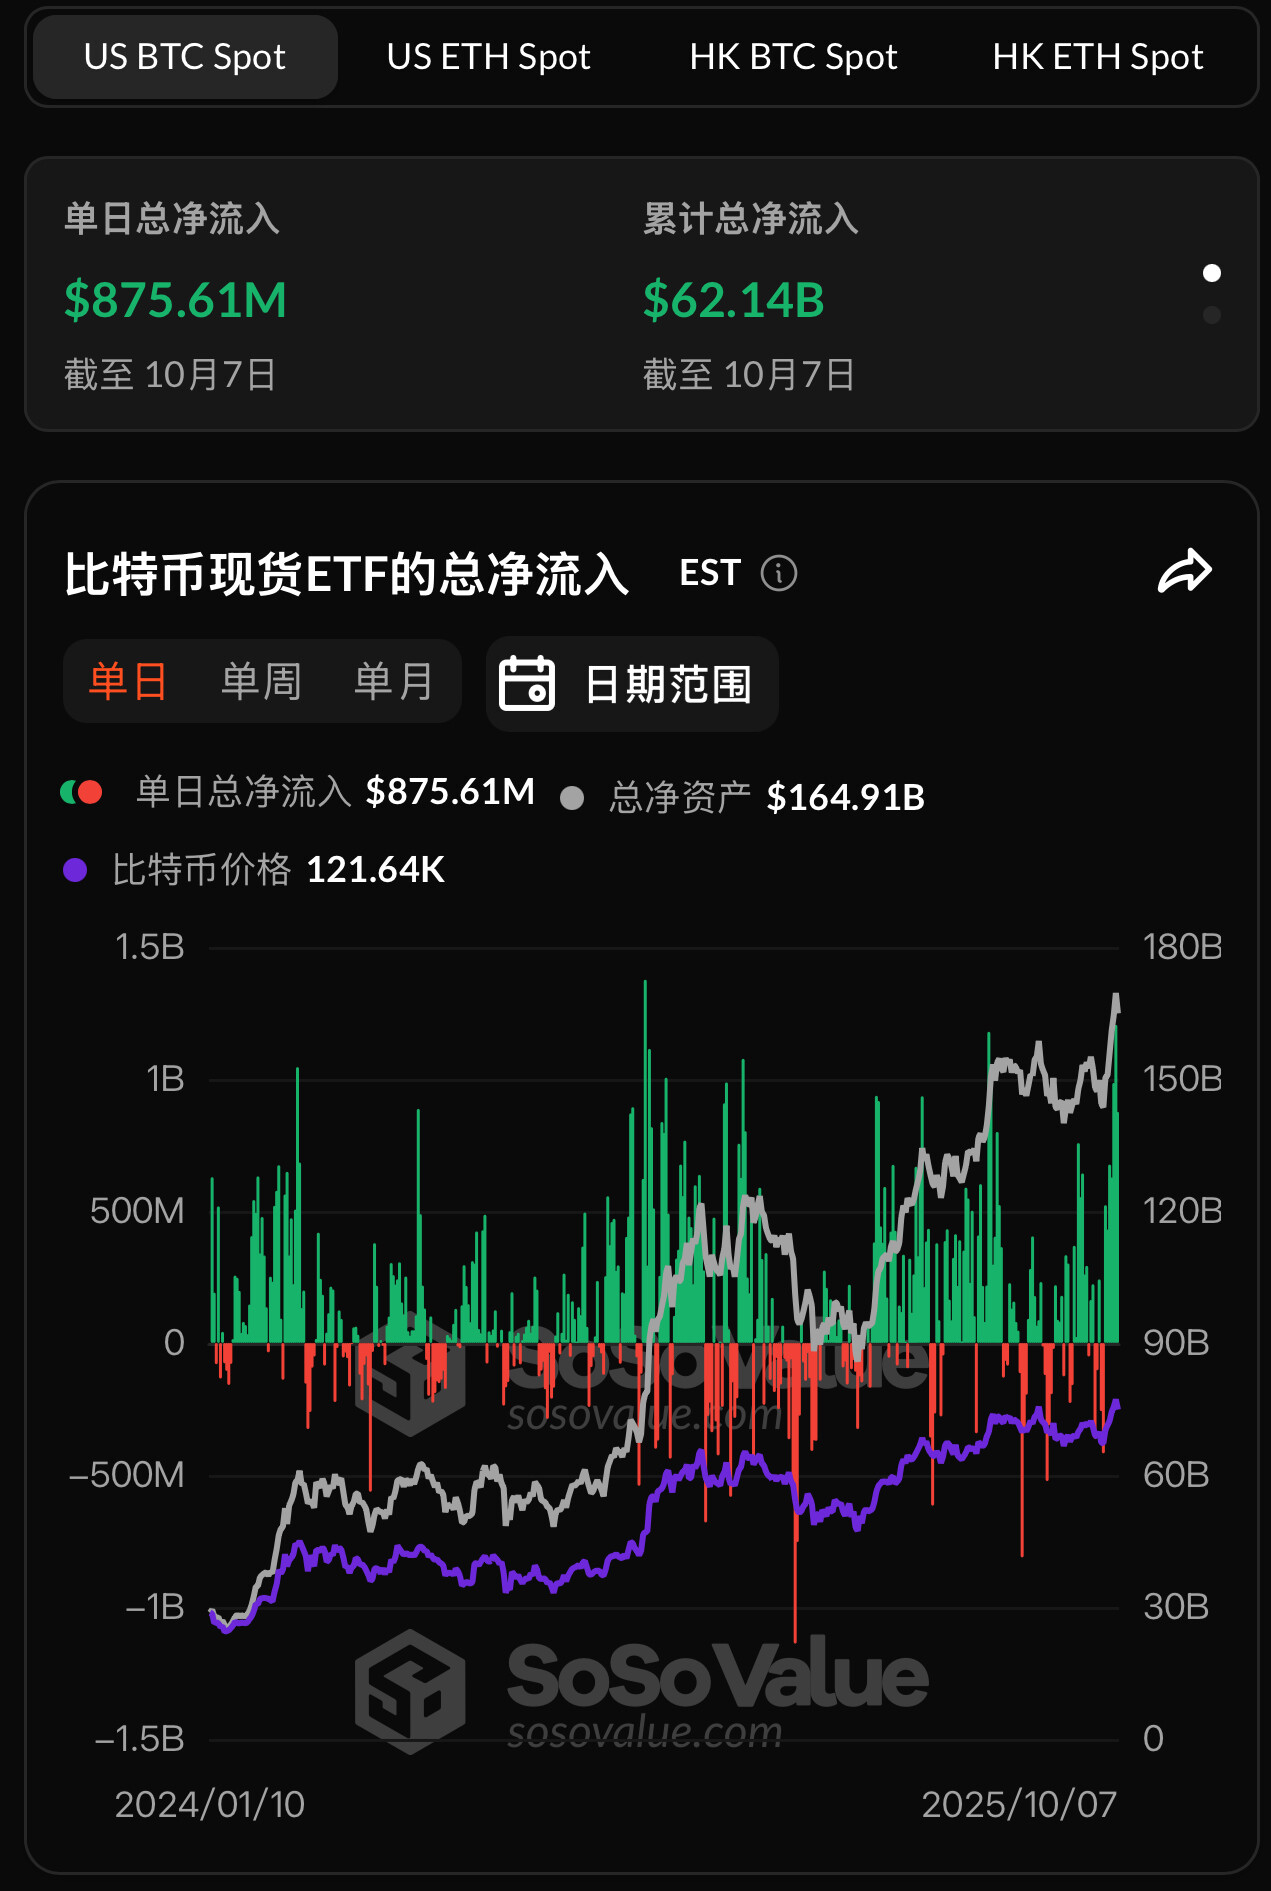This screenshot has width=1271, height=1891.
Task: Click the $62.14B cumulative net inflow value
Action: pos(734,300)
